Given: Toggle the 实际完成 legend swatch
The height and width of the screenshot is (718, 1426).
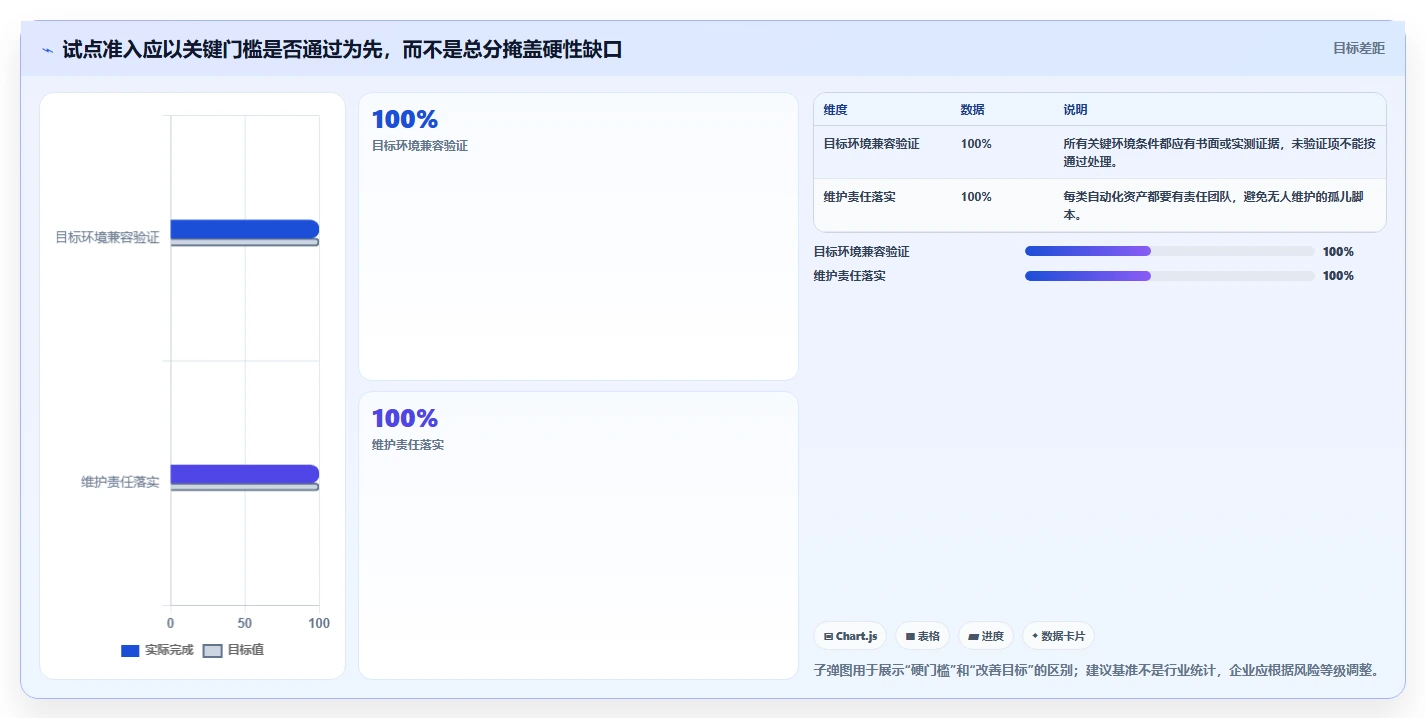Looking at the screenshot, I should pyautogui.click(x=130, y=651).
